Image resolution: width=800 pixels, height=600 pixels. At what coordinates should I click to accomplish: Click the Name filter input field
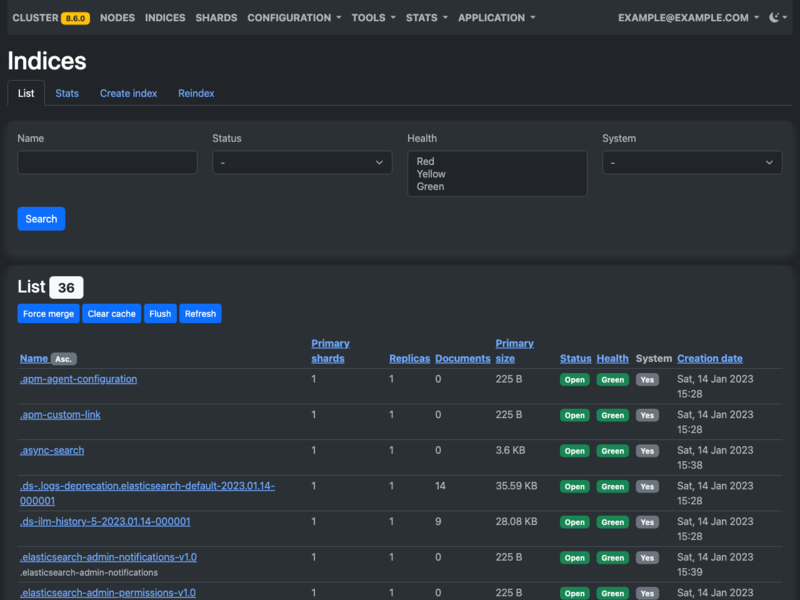(x=106, y=162)
